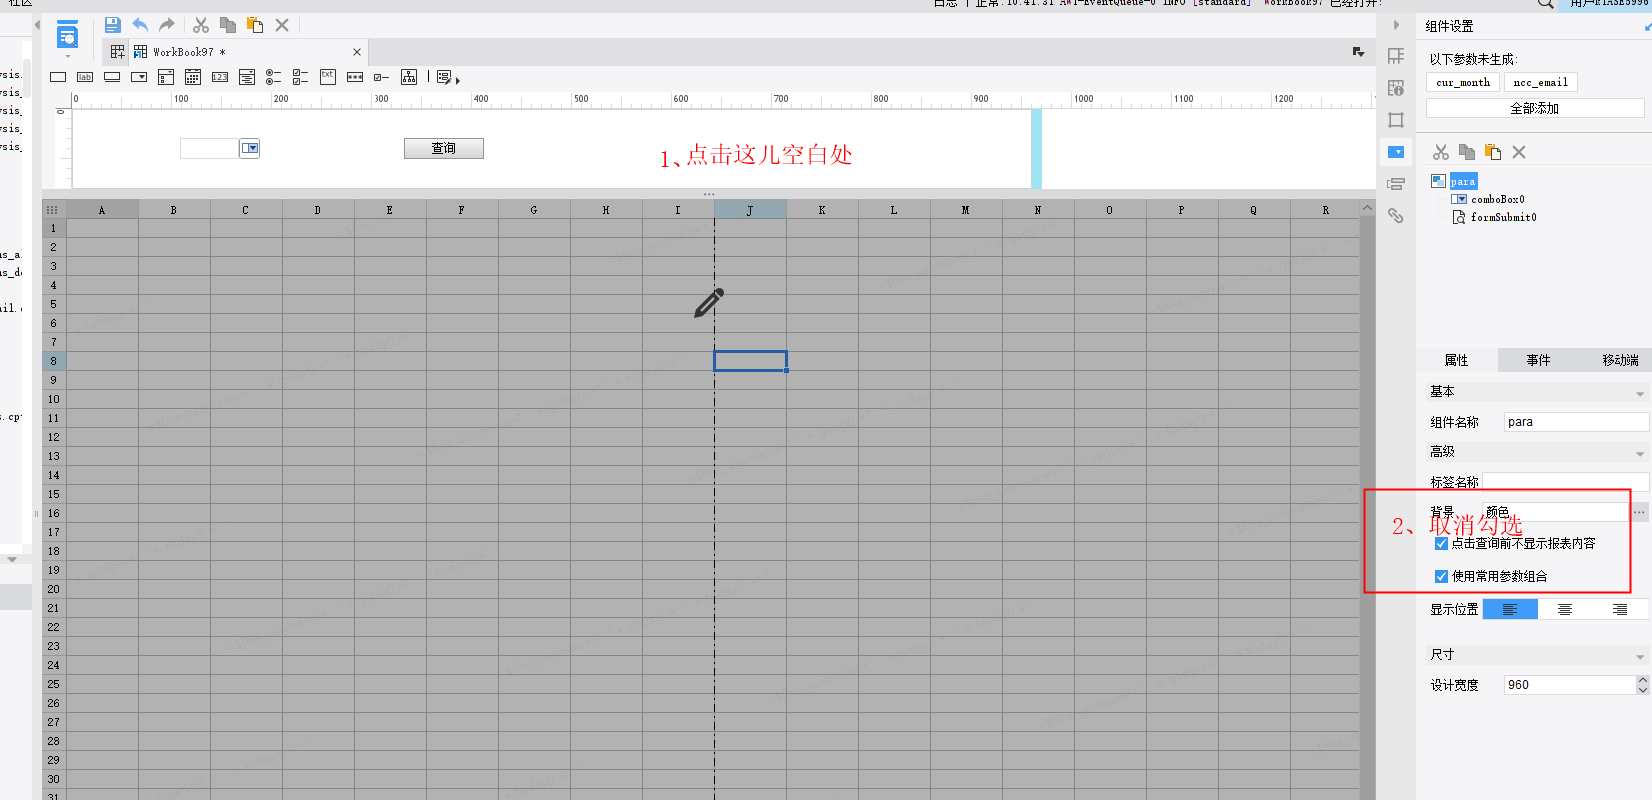Open the dropdown under the preview icon
Viewport: 1652px width, 800px height.
click(67, 56)
